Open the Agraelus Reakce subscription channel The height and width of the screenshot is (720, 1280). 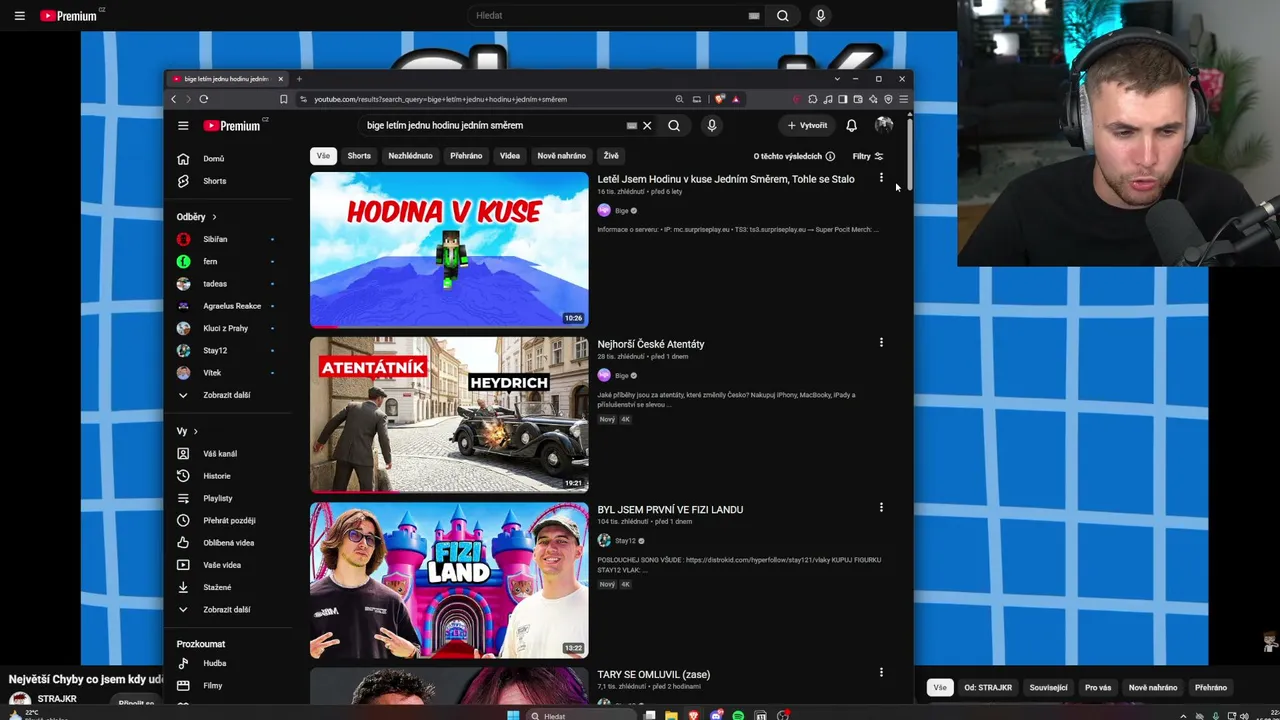coord(232,306)
